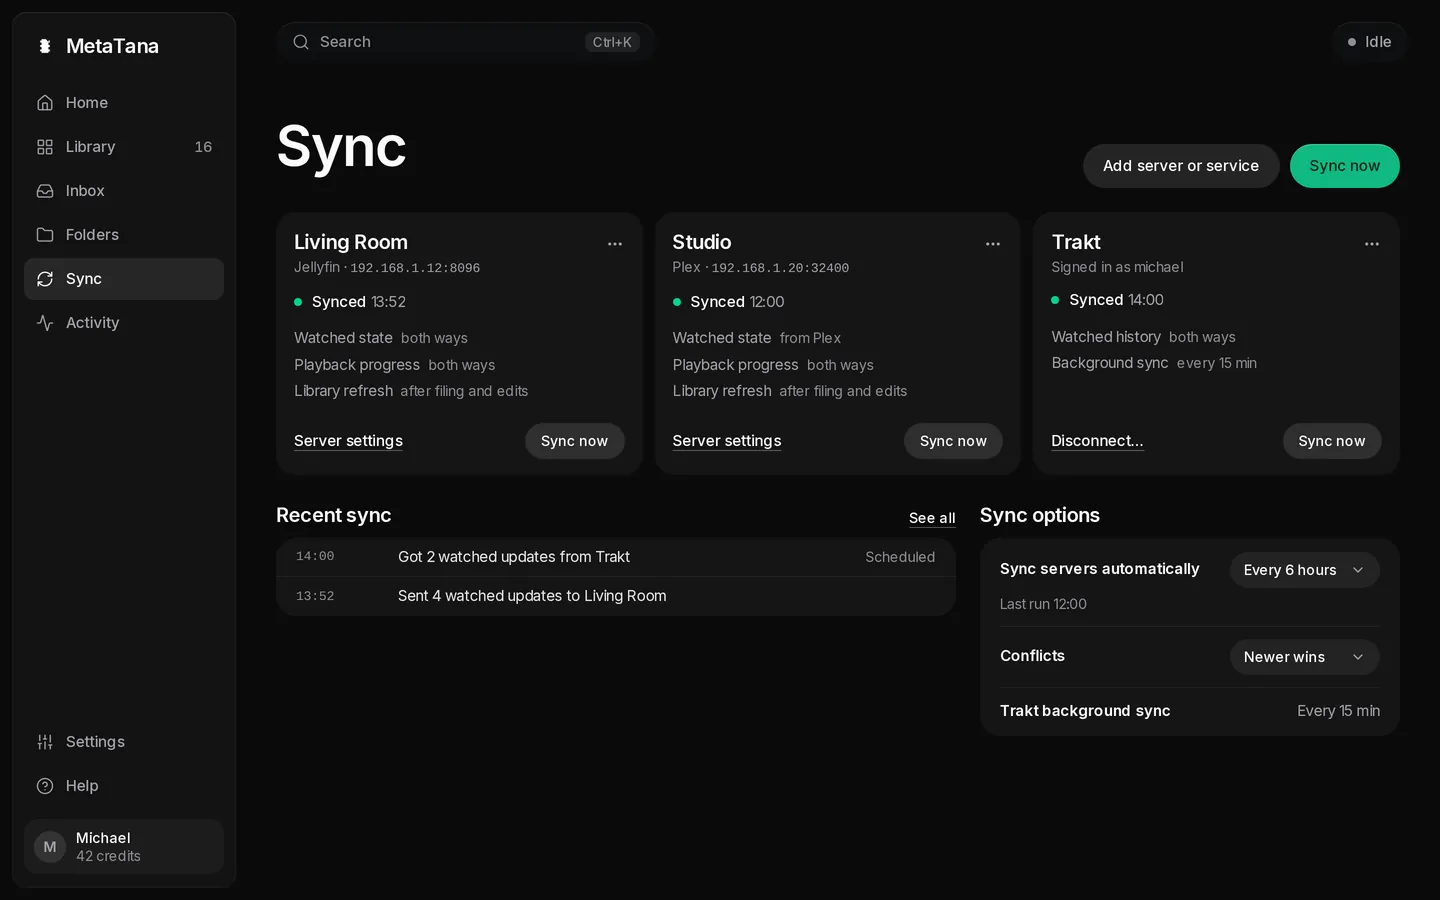Open the Folders section
Viewport: 1440px width, 900px height.
[124, 235]
